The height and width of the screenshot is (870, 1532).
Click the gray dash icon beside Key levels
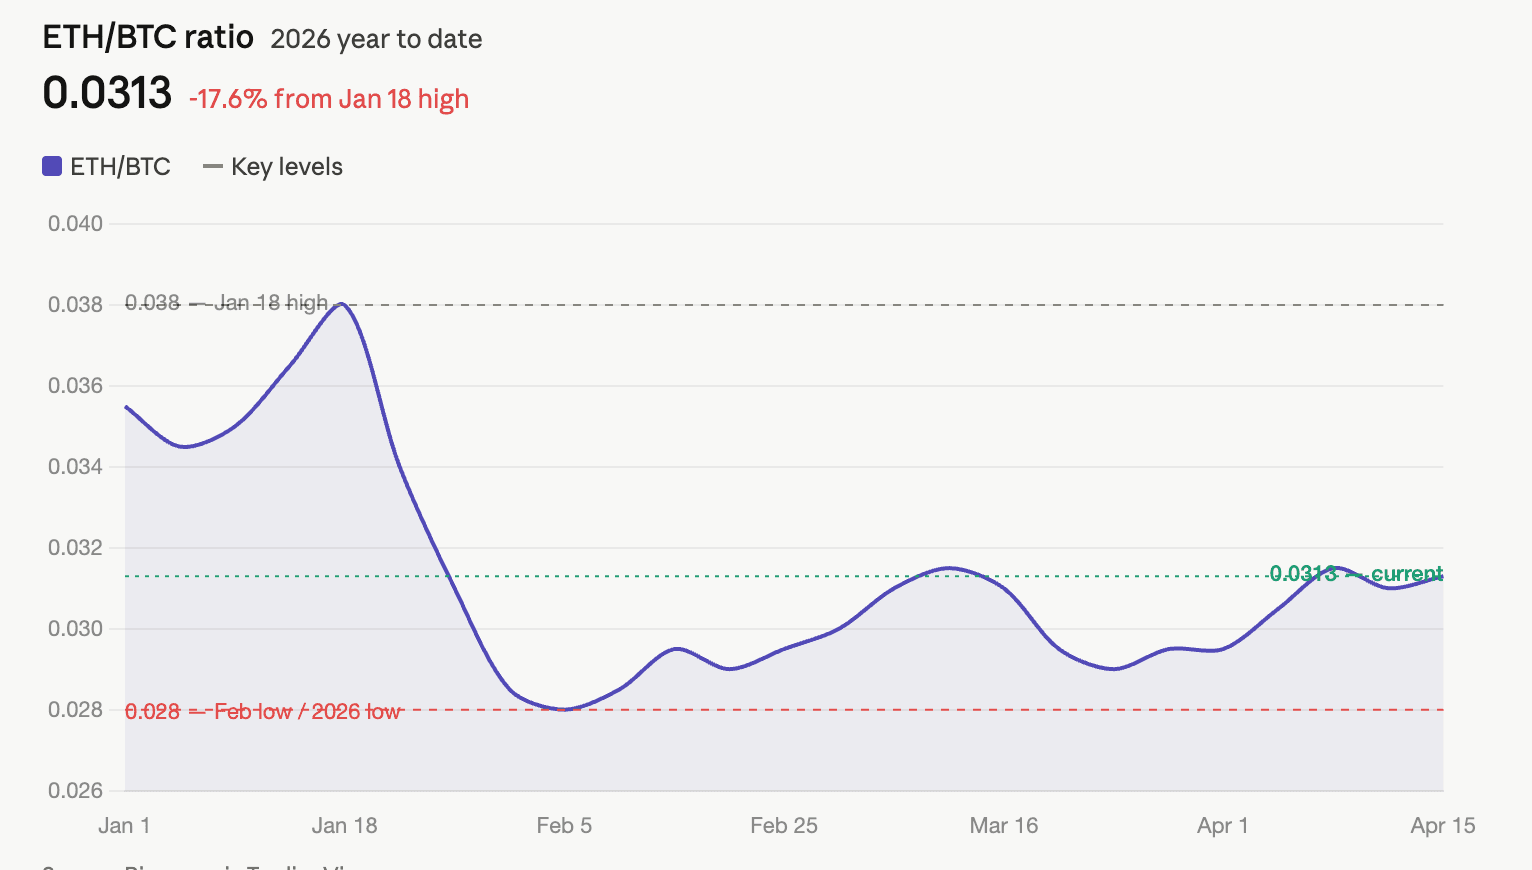[x=212, y=167]
